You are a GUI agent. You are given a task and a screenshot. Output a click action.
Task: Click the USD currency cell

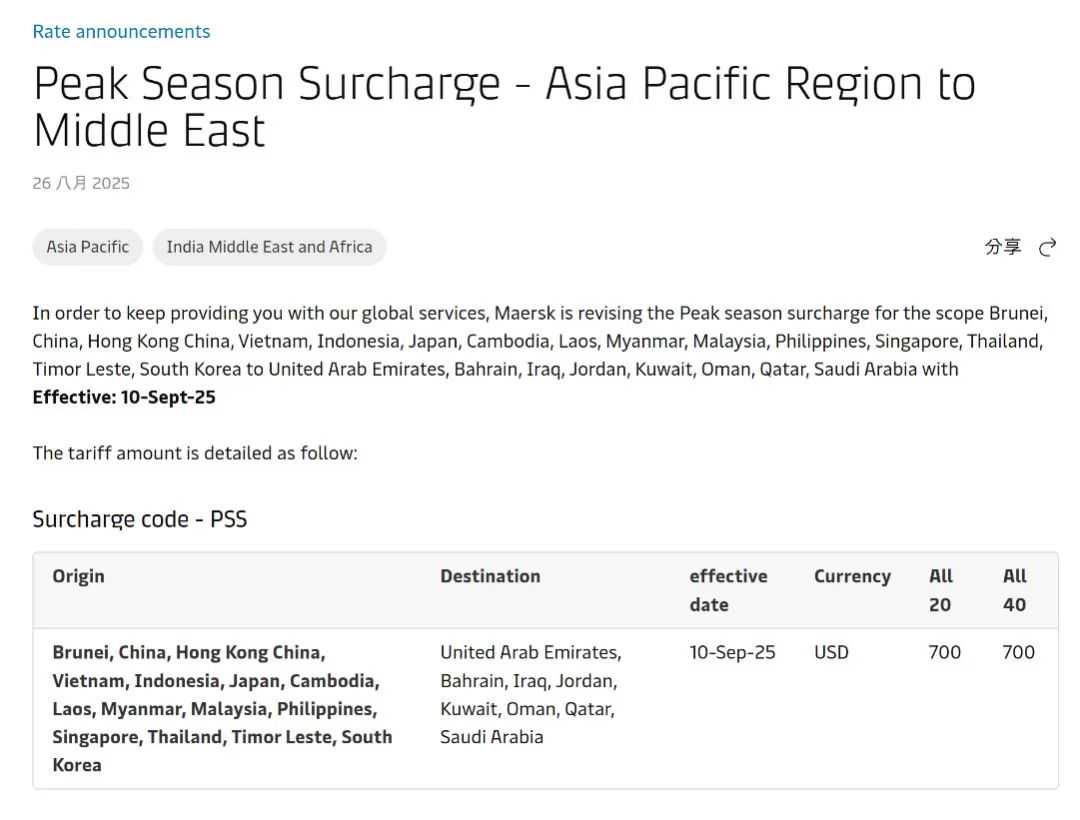pos(831,652)
